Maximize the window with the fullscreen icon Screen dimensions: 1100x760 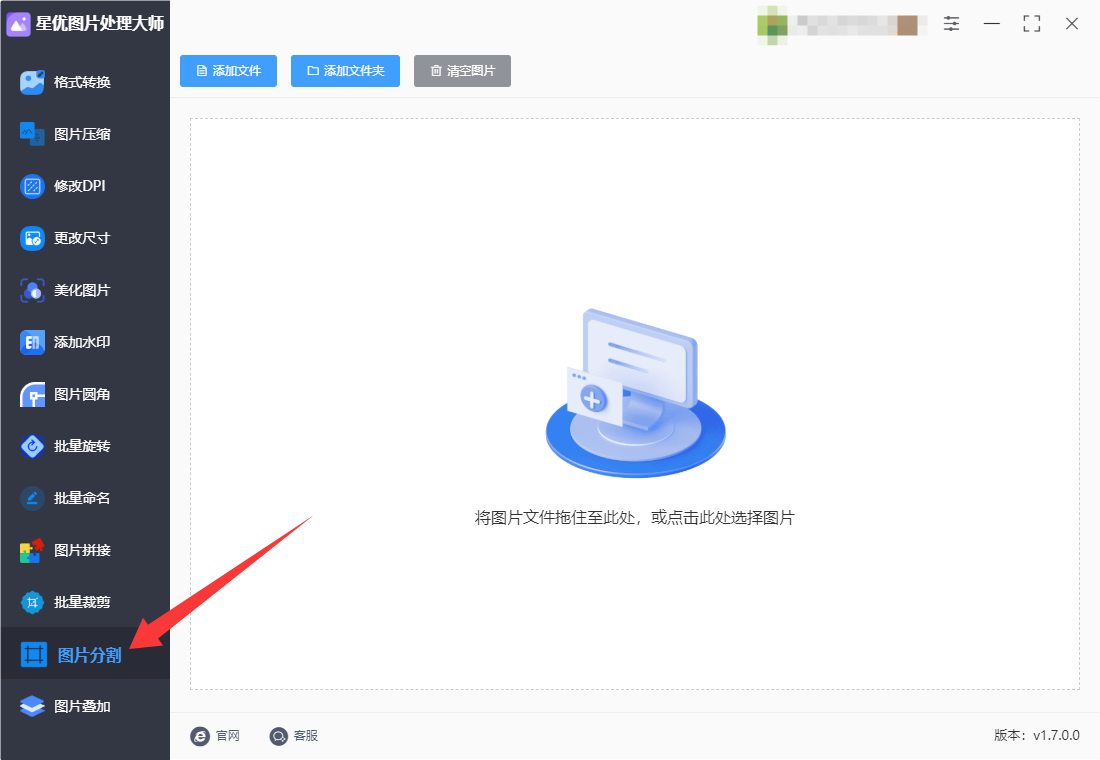point(1031,24)
